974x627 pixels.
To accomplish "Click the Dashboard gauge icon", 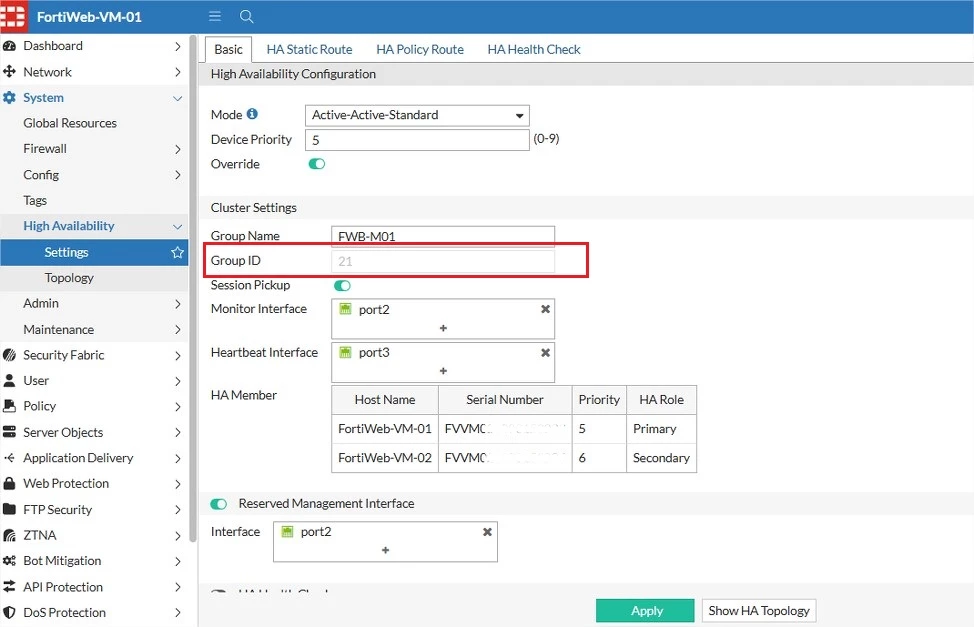I will click(x=9, y=46).
